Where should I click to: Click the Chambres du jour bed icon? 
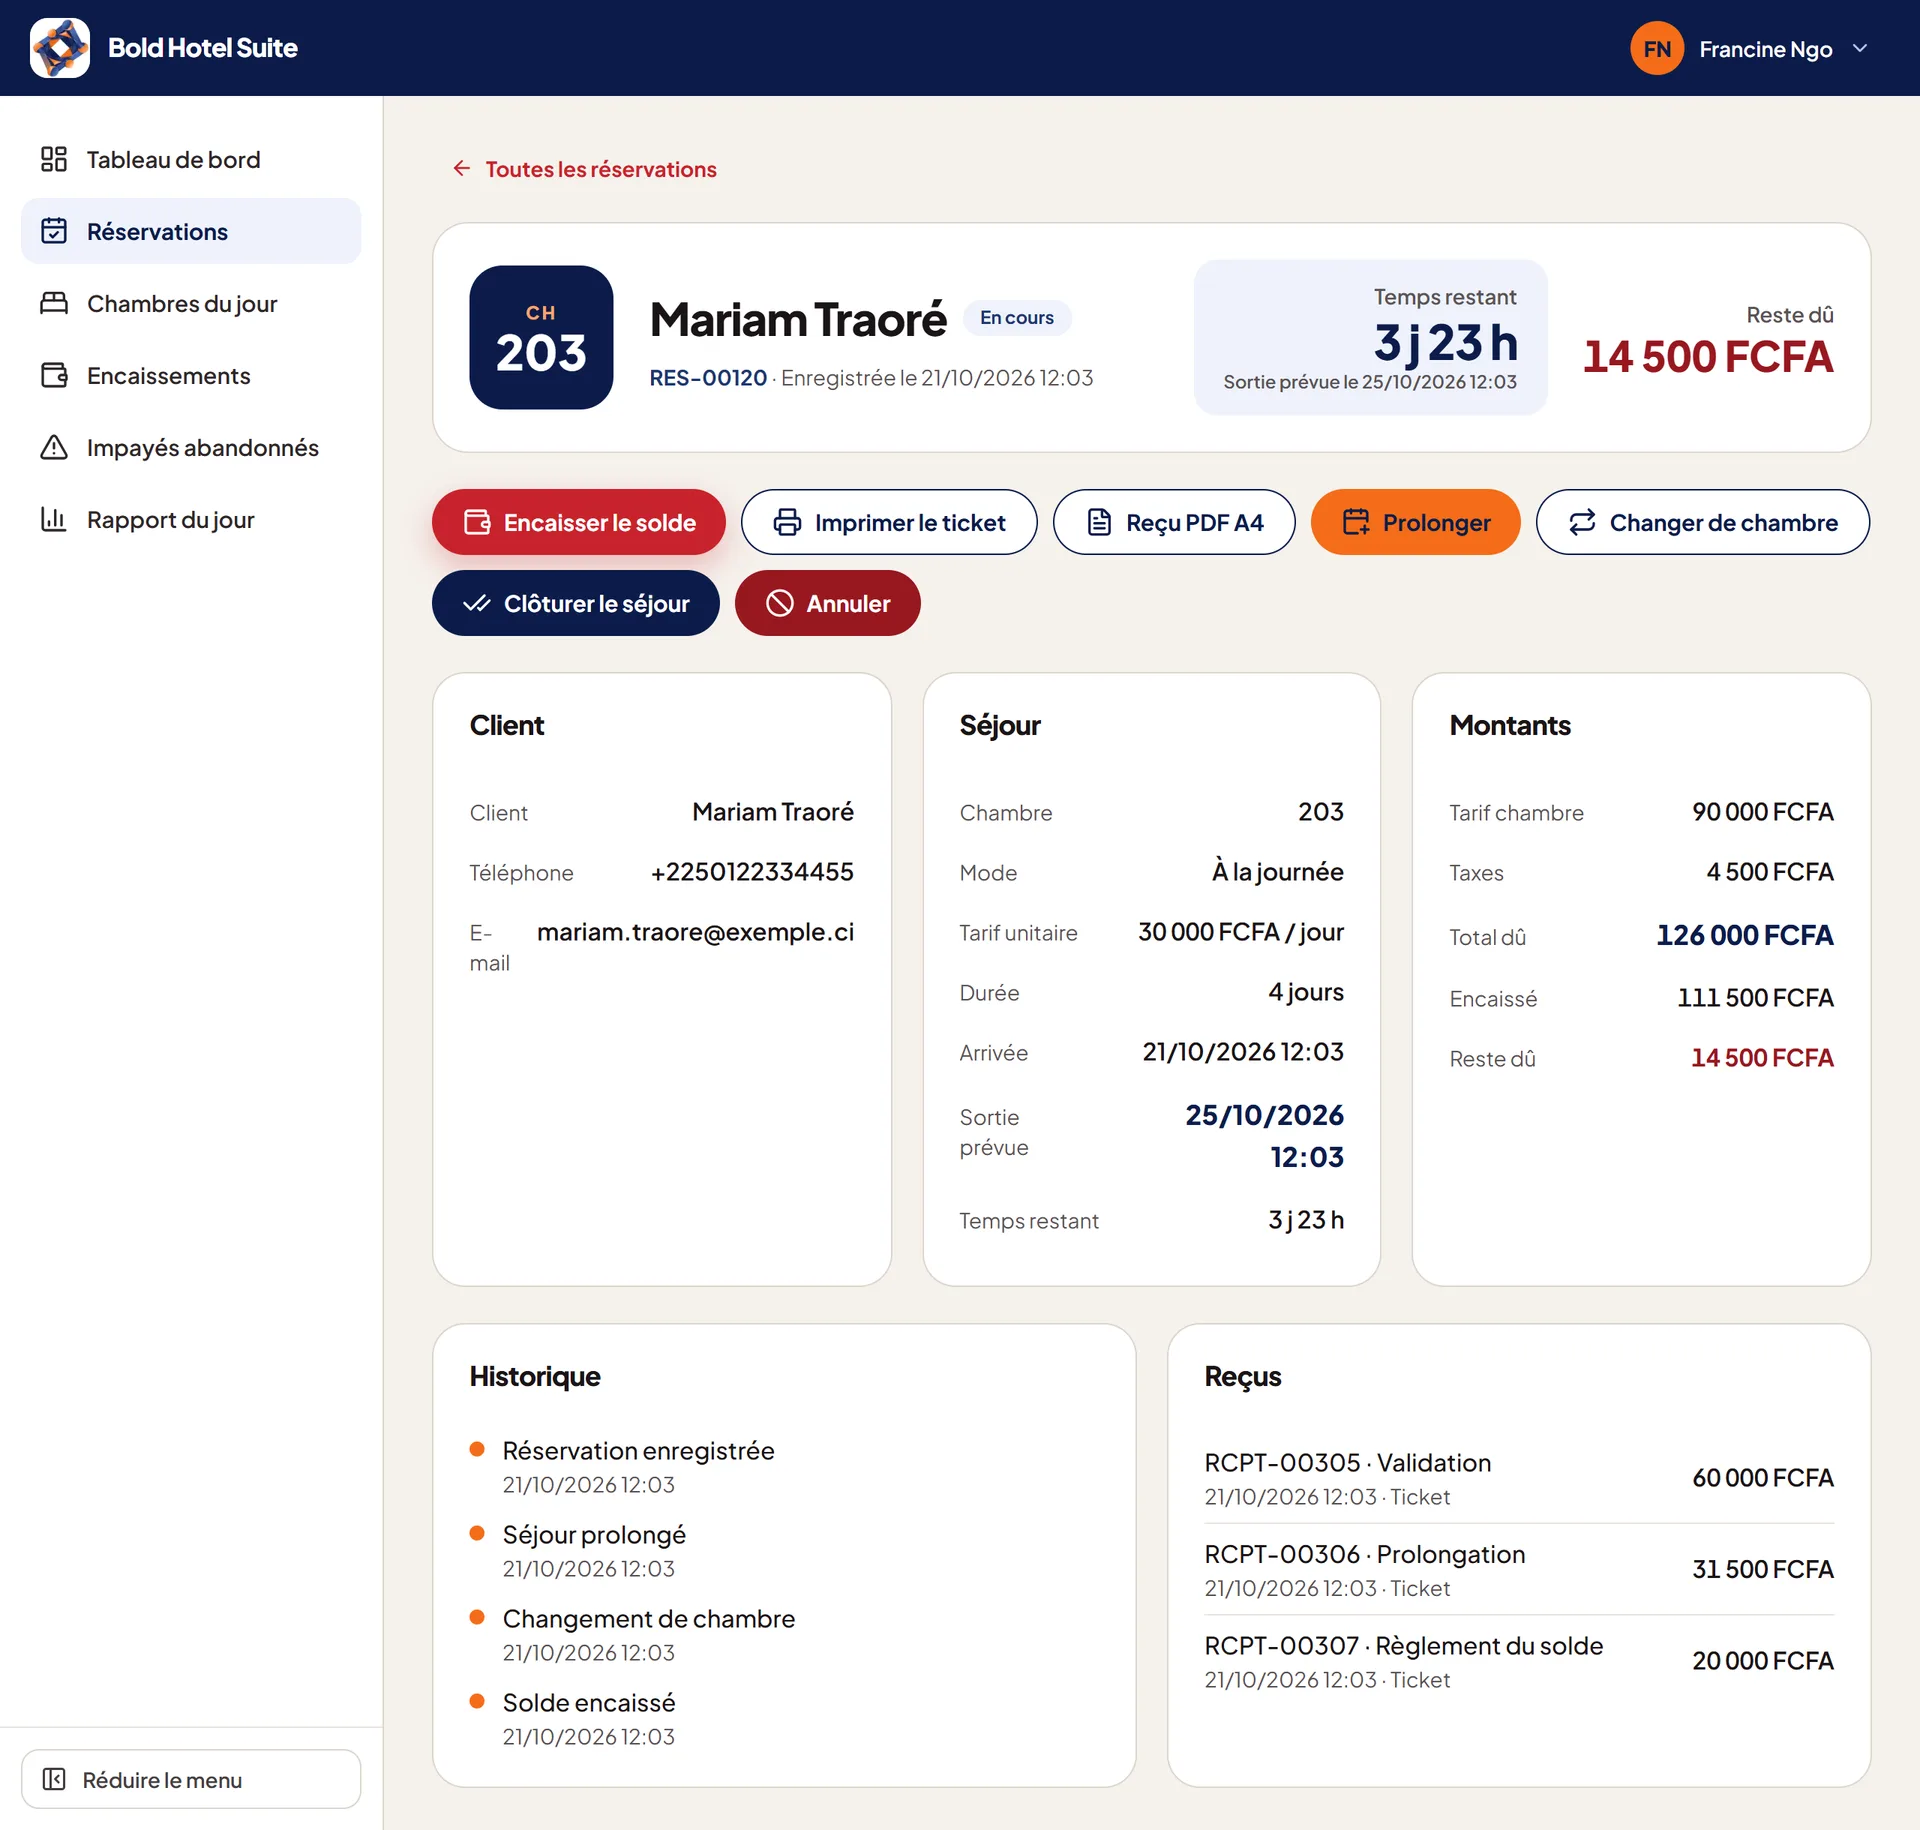pos(54,303)
